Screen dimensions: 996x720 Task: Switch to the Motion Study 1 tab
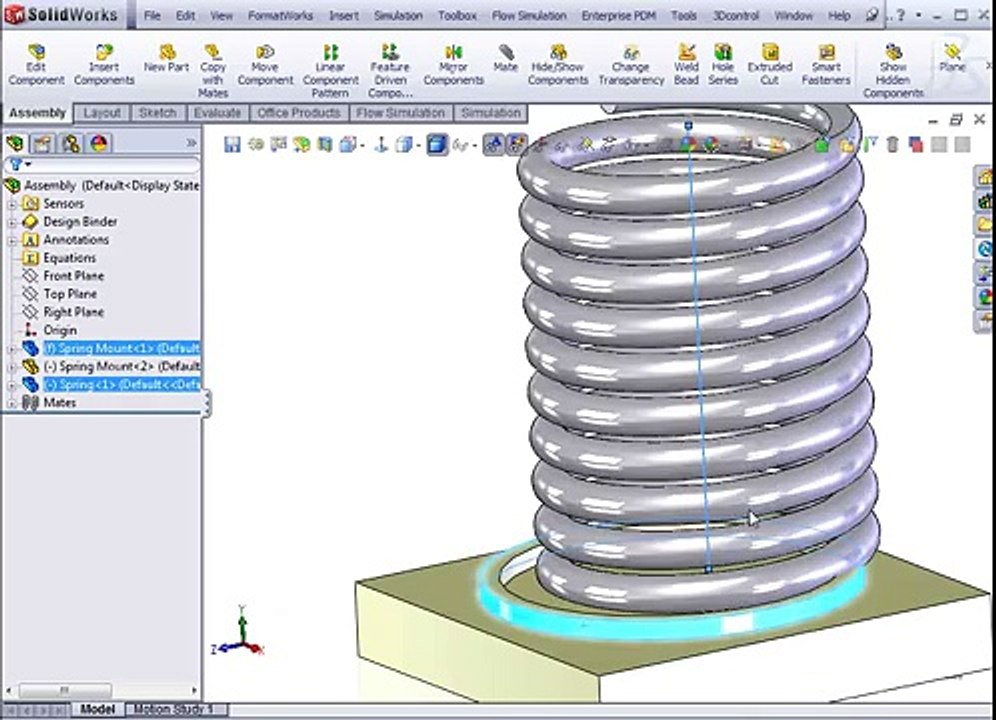tap(173, 709)
